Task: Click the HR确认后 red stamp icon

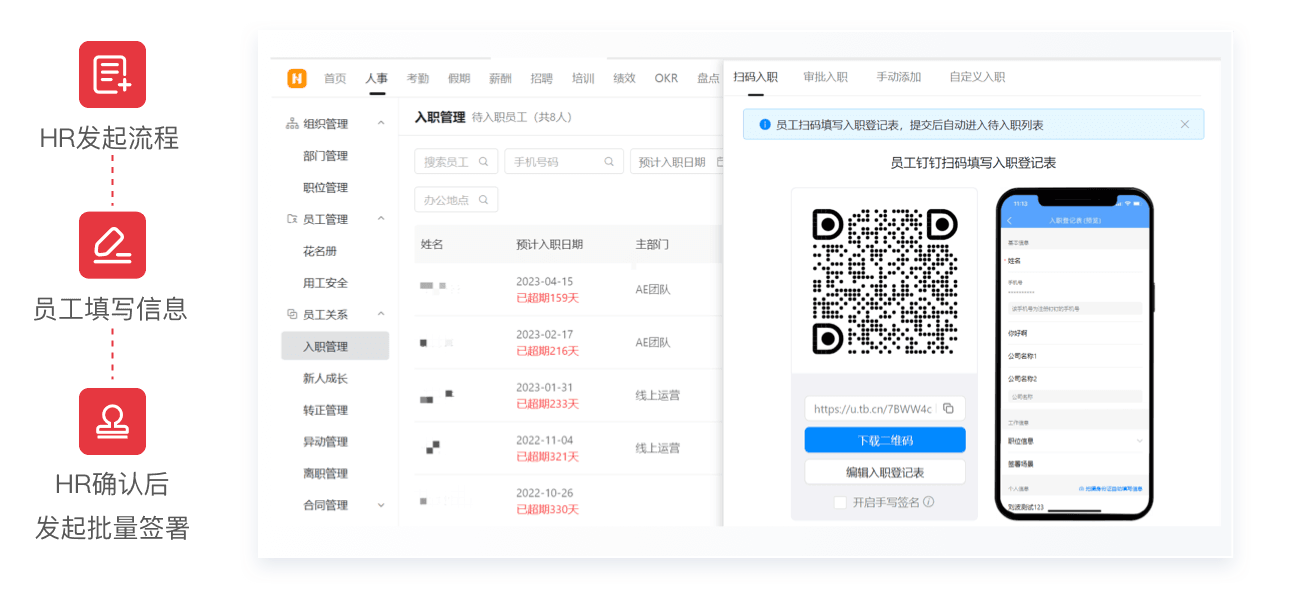Action: point(112,421)
